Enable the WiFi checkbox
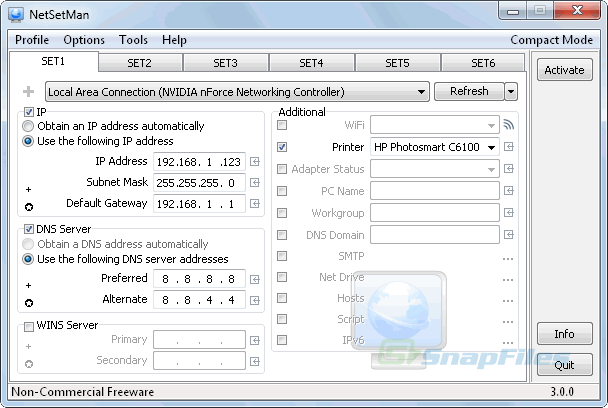The height and width of the screenshot is (408, 608). pos(282,125)
